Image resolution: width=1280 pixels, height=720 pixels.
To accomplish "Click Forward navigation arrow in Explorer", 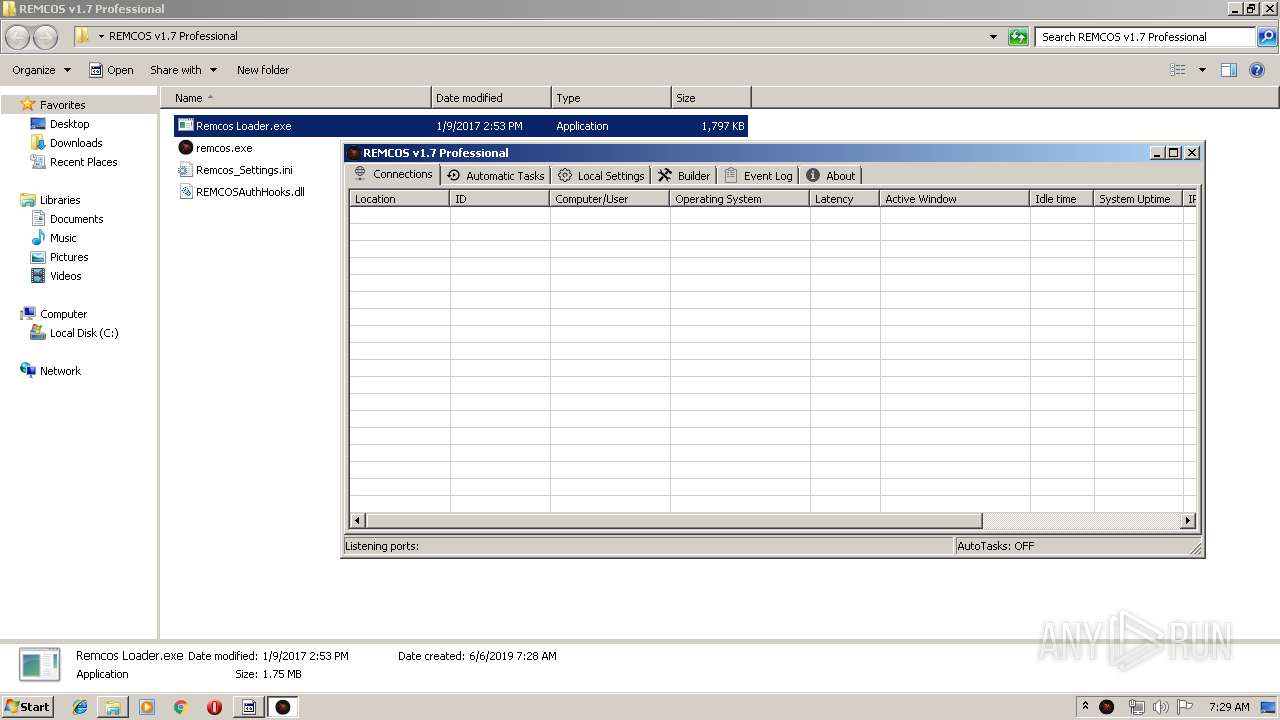I will [x=45, y=37].
